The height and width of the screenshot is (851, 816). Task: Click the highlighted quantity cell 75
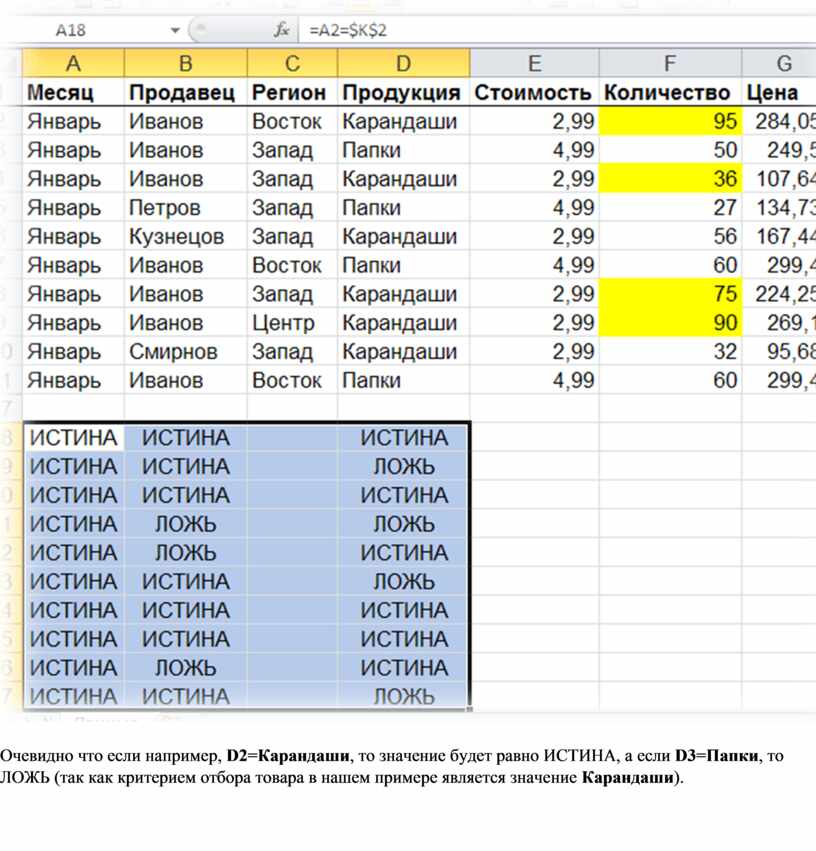670,294
